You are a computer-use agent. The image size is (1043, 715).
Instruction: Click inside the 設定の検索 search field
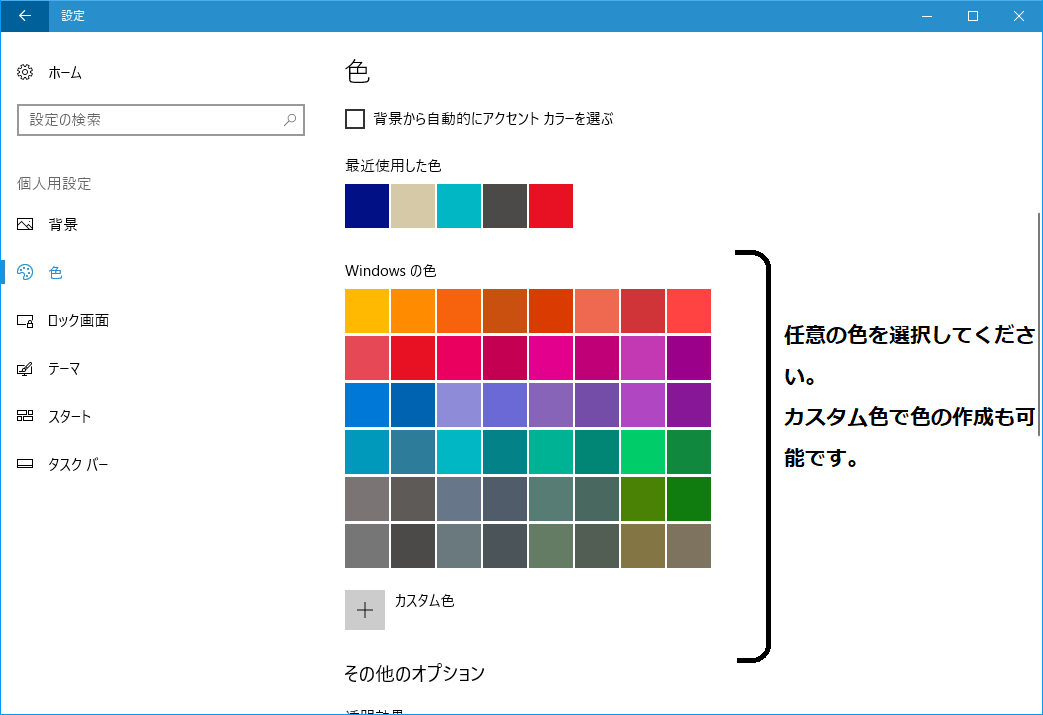tap(150, 120)
